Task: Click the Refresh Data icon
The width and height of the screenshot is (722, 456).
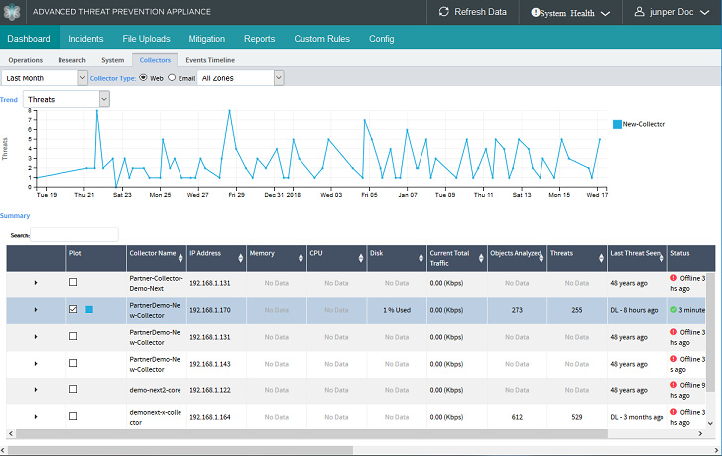Action: (444, 12)
